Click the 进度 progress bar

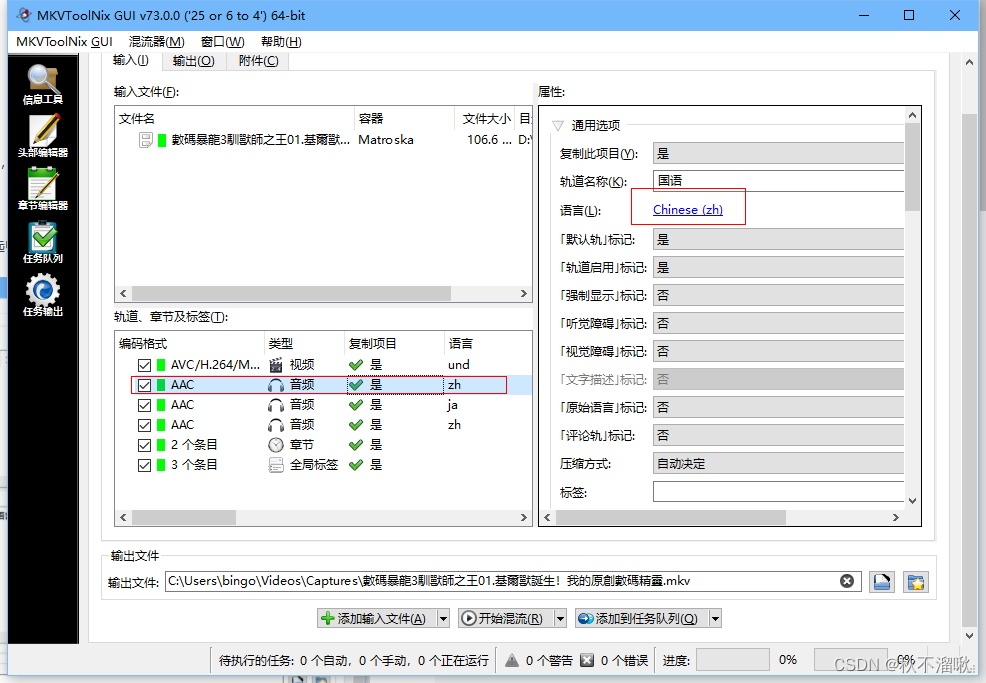(733, 660)
